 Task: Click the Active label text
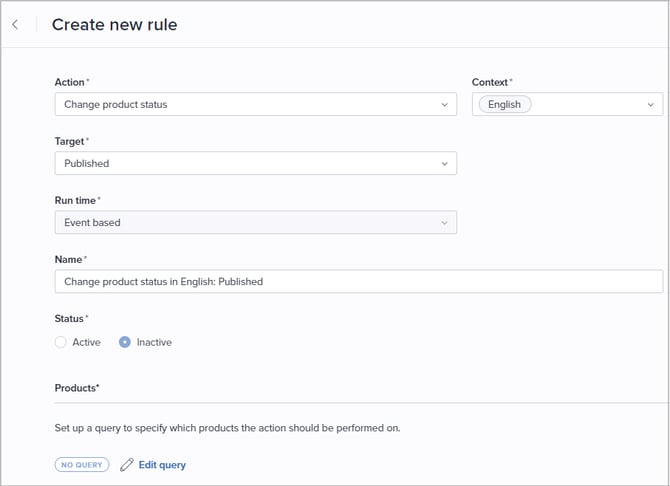[x=86, y=342]
